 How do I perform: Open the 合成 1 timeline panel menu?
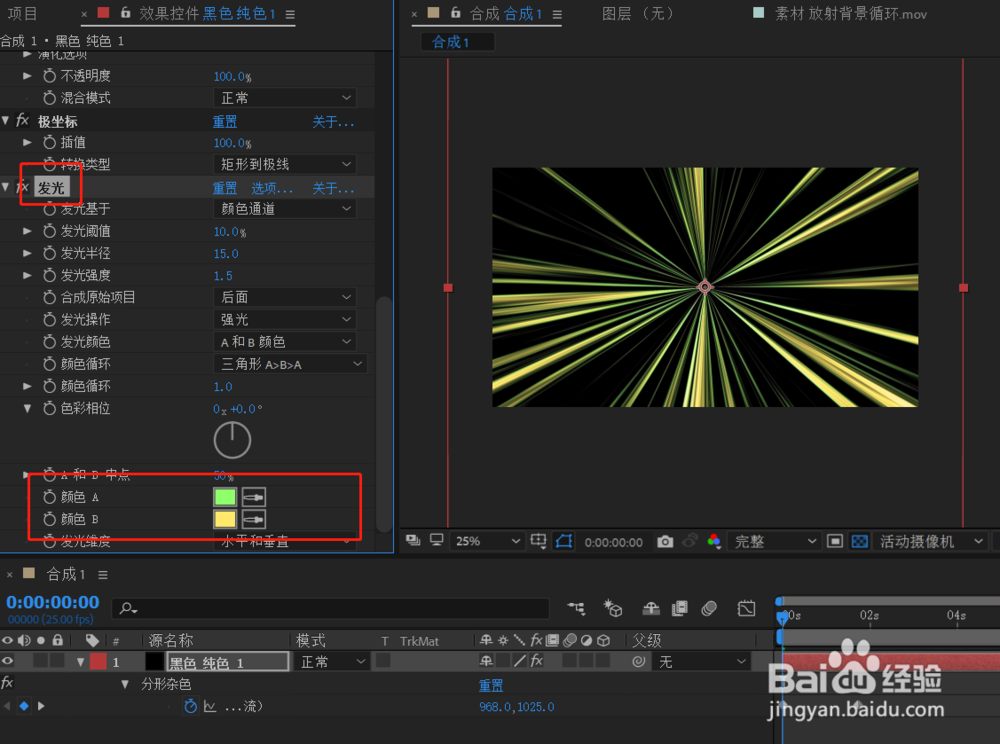103,575
